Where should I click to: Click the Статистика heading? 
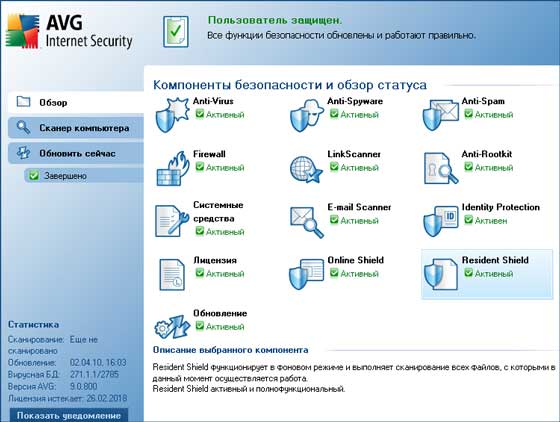tap(34, 325)
